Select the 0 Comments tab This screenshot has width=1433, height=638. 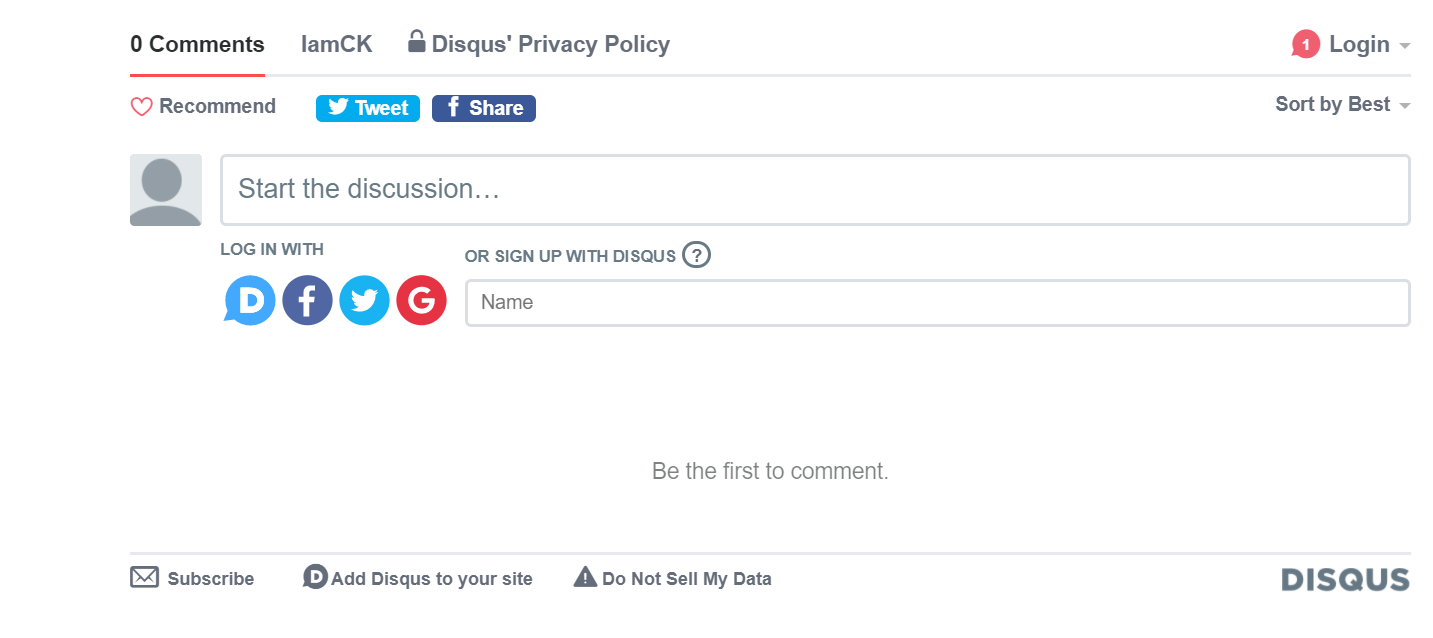(x=197, y=44)
